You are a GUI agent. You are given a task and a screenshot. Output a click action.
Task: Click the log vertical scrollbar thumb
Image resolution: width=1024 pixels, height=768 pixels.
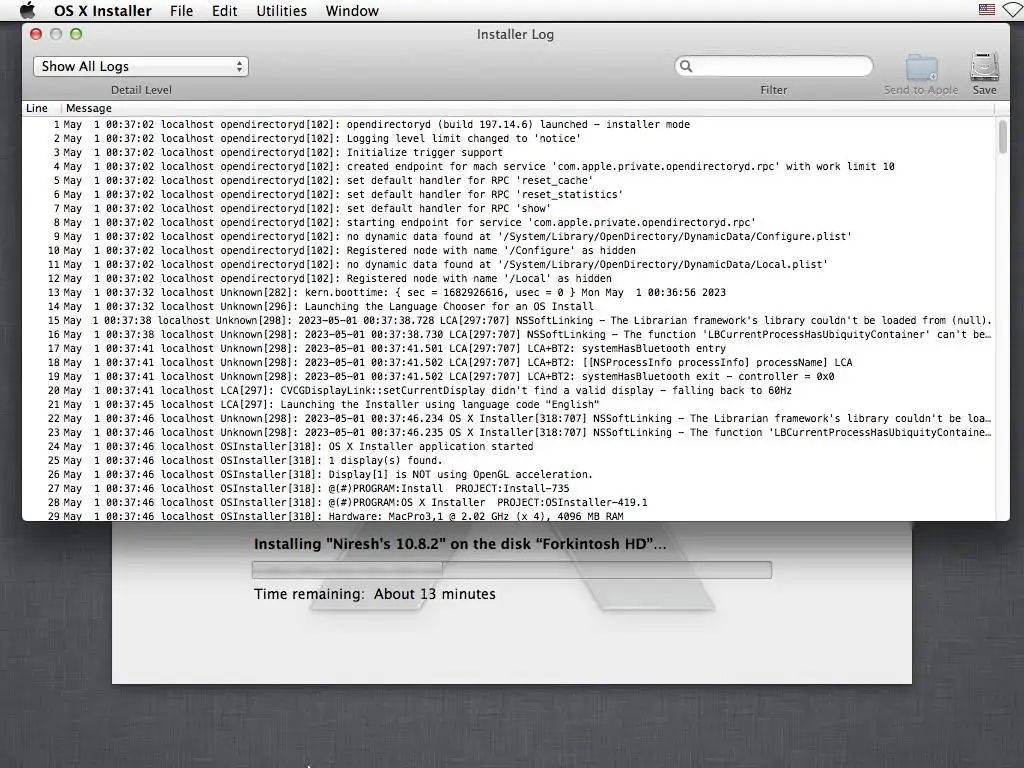pyautogui.click(x=1002, y=137)
